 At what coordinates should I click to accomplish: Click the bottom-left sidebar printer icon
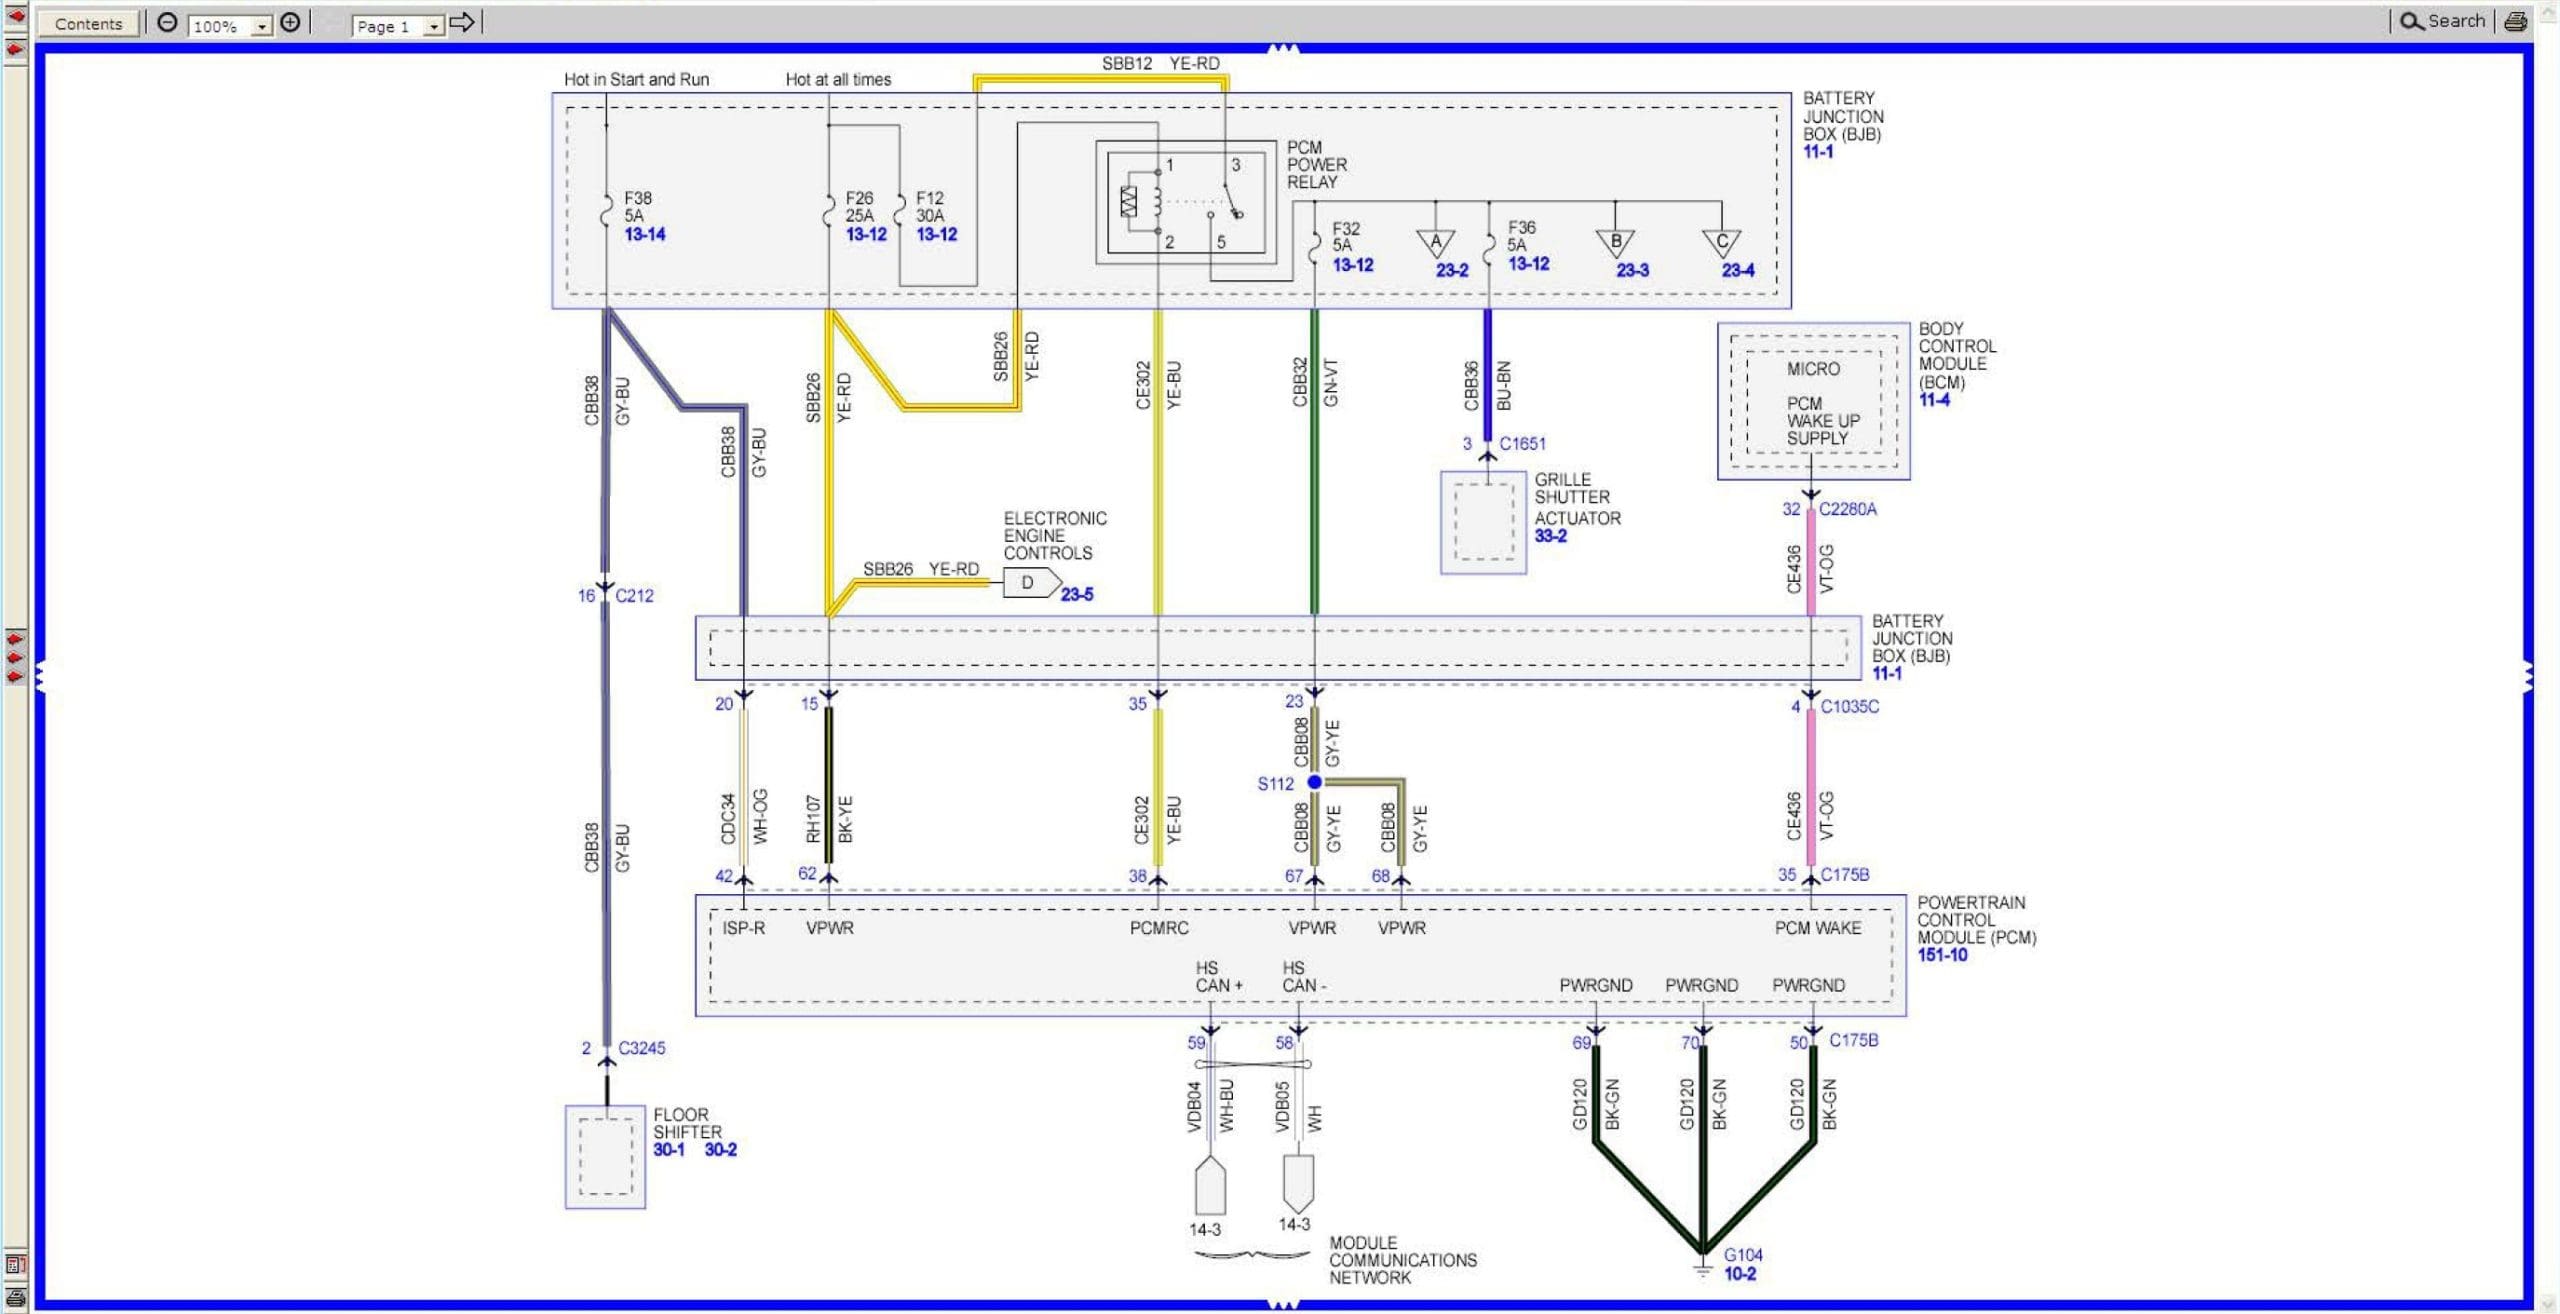[x=15, y=1298]
